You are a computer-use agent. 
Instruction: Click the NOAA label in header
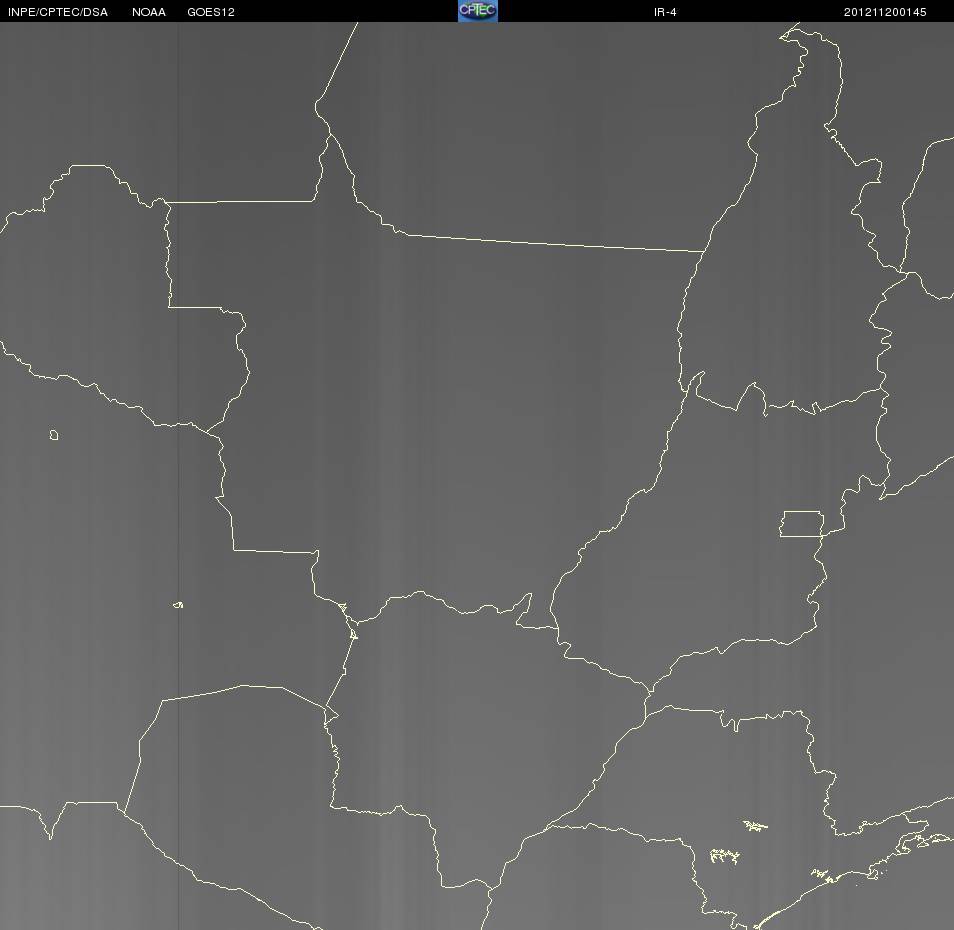148,12
